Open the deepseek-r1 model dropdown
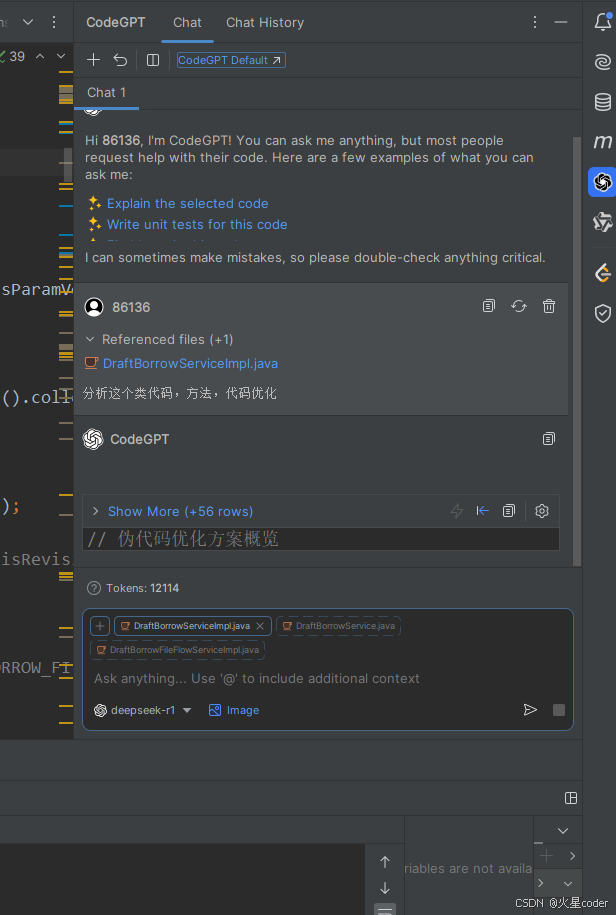The height and width of the screenshot is (915, 616). click(x=143, y=710)
